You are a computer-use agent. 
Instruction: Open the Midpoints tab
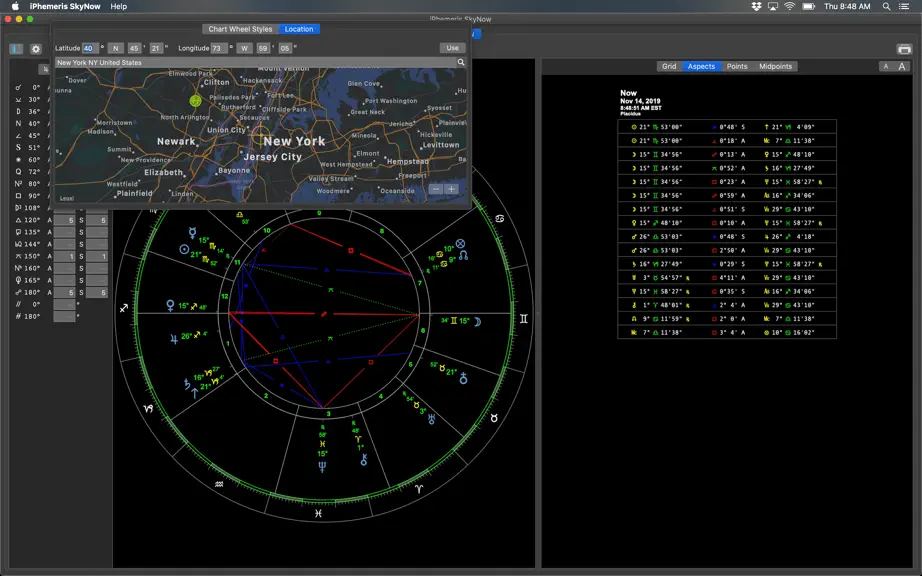(x=775, y=66)
